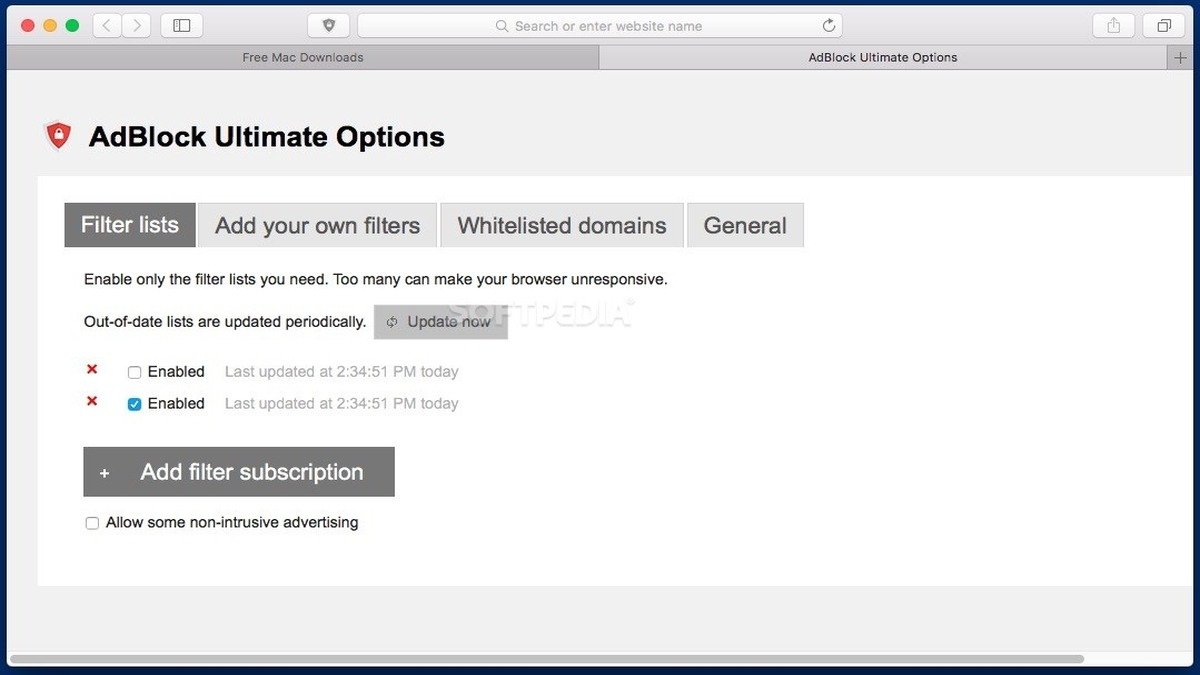Go forward with Safari's forward arrow
1200x675 pixels.
pyautogui.click(x=137, y=25)
